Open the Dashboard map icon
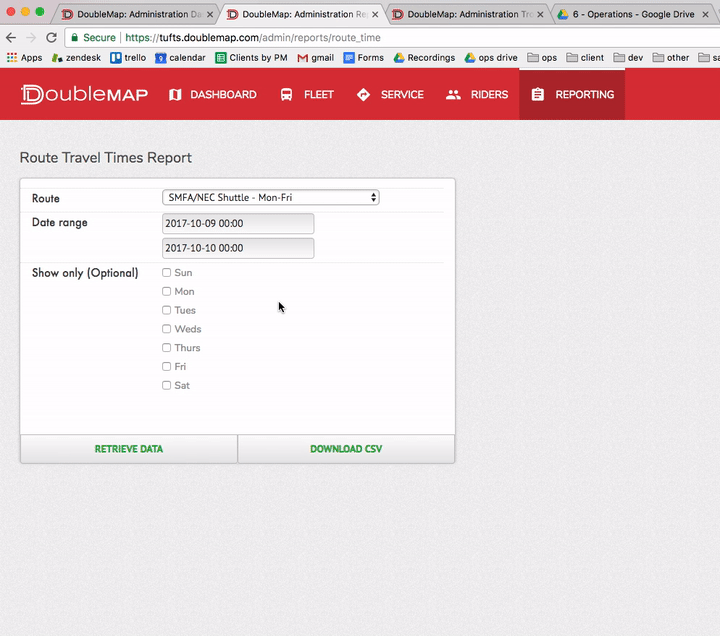 pyautogui.click(x=176, y=95)
